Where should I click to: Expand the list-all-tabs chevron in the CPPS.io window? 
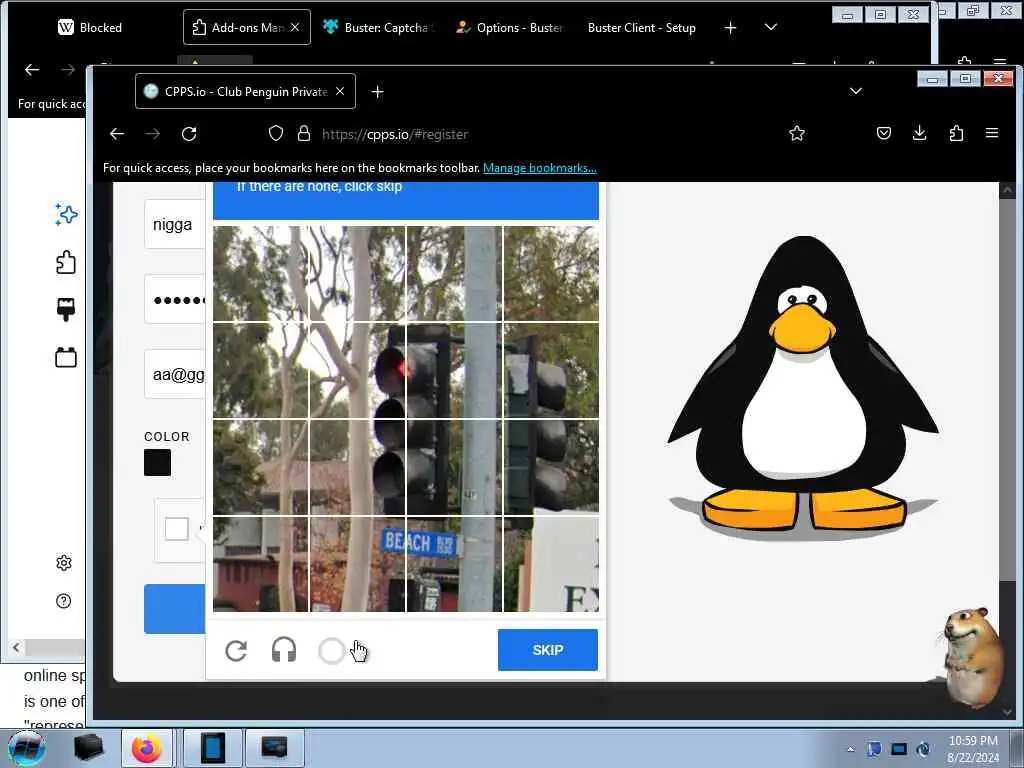click(x=856, y=91)
